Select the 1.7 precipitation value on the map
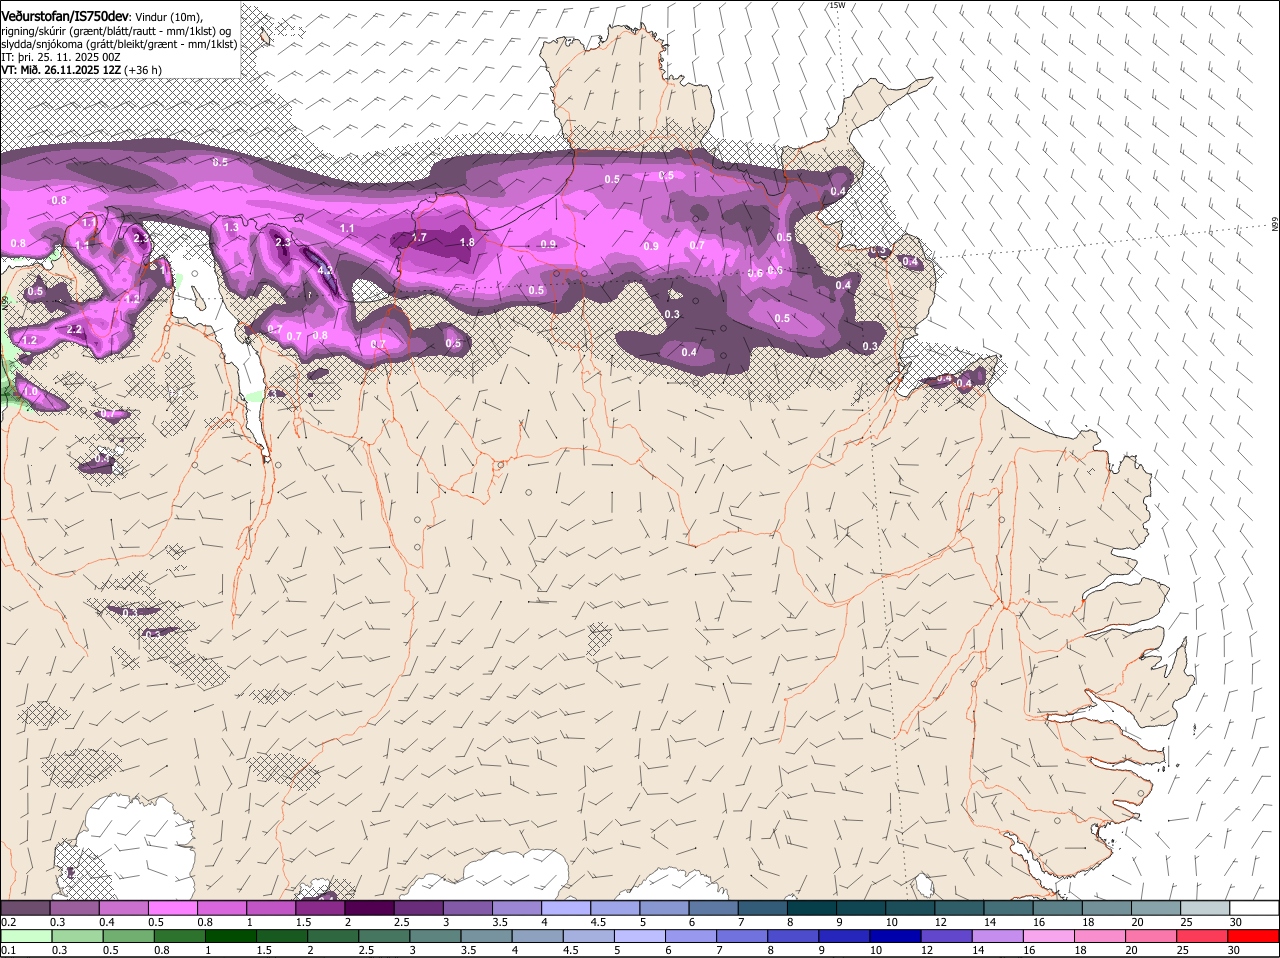Image resolution: width=1280 pixels, height=958 pixels. (419, 238)
